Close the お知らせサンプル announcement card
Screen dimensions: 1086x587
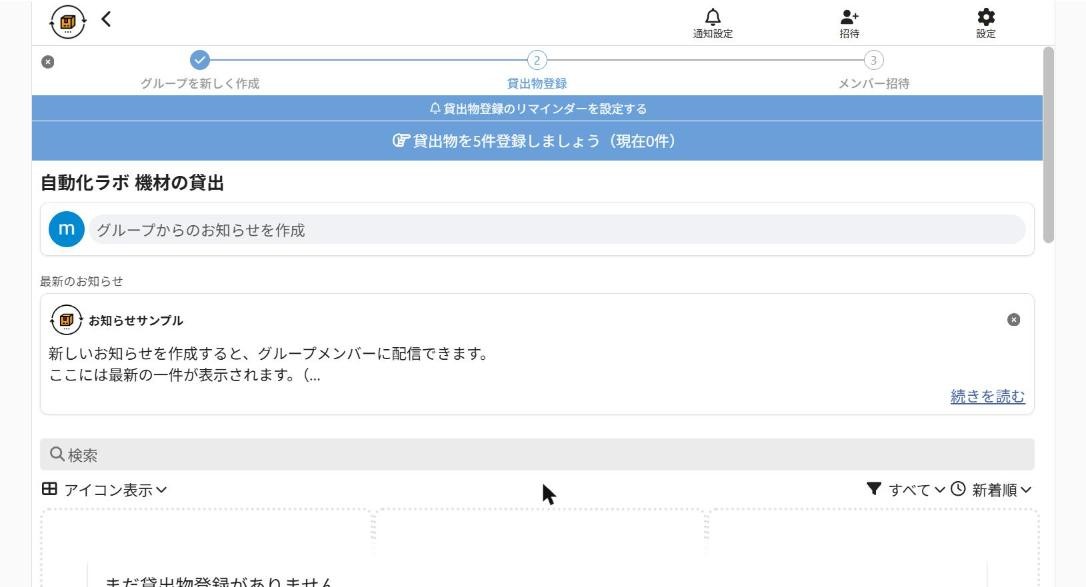[x=1013, y=320]
